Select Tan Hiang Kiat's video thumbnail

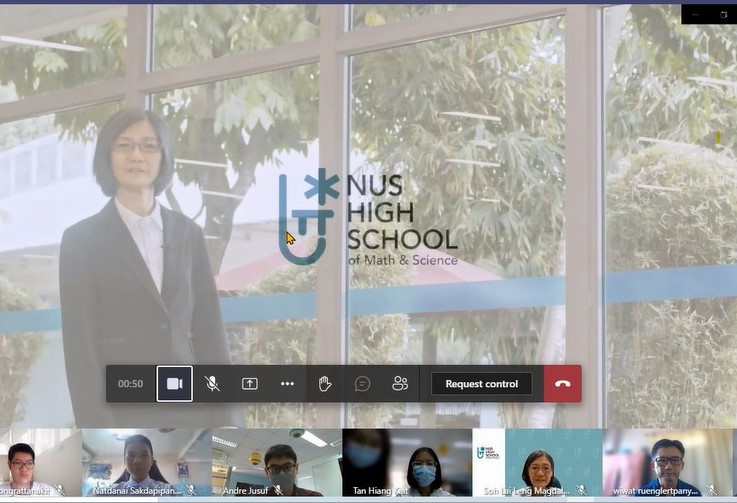[x=407, y=463]
